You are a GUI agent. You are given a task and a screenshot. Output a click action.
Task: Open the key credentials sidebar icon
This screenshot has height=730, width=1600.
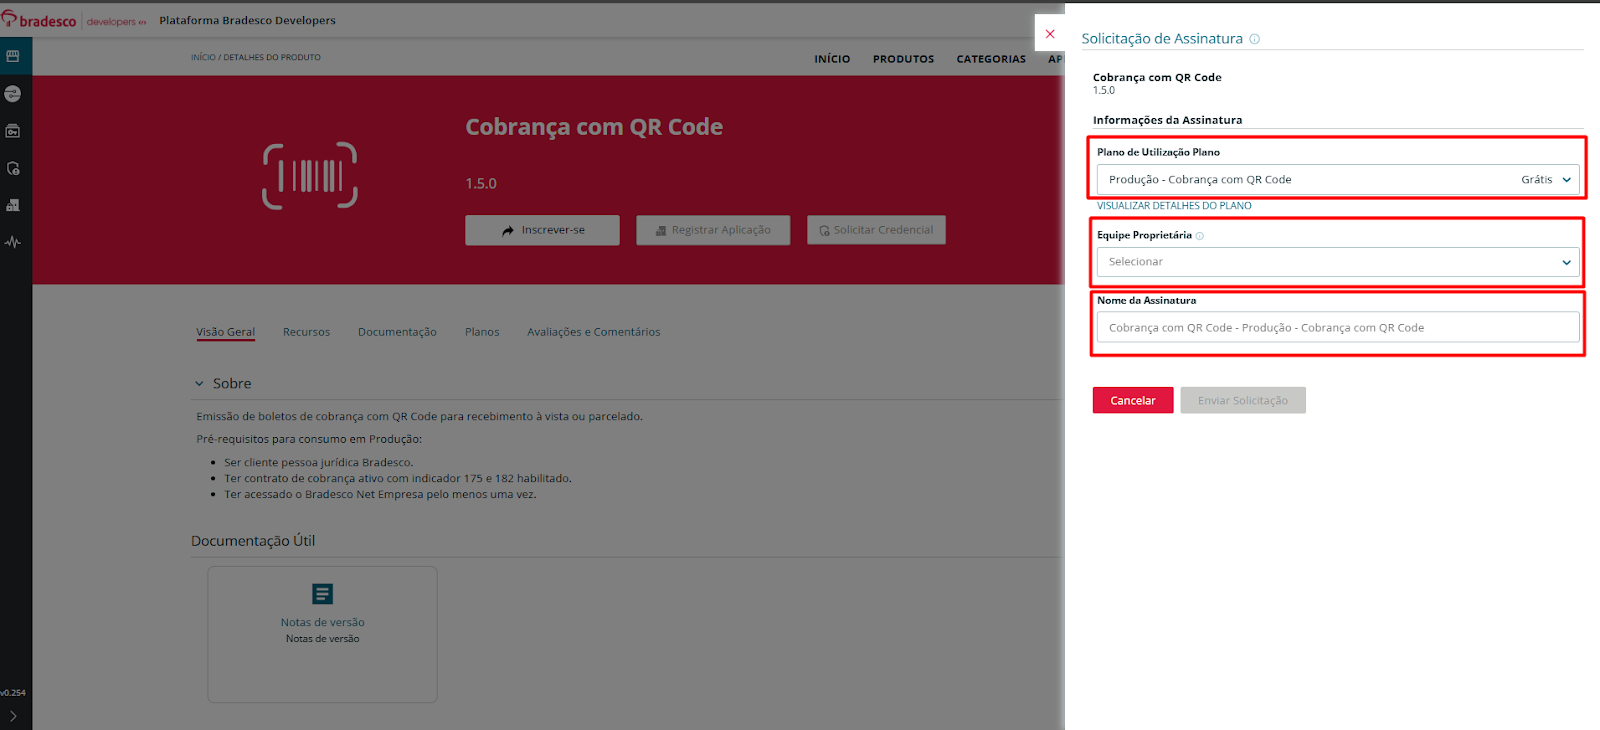[x=13, y=131]
